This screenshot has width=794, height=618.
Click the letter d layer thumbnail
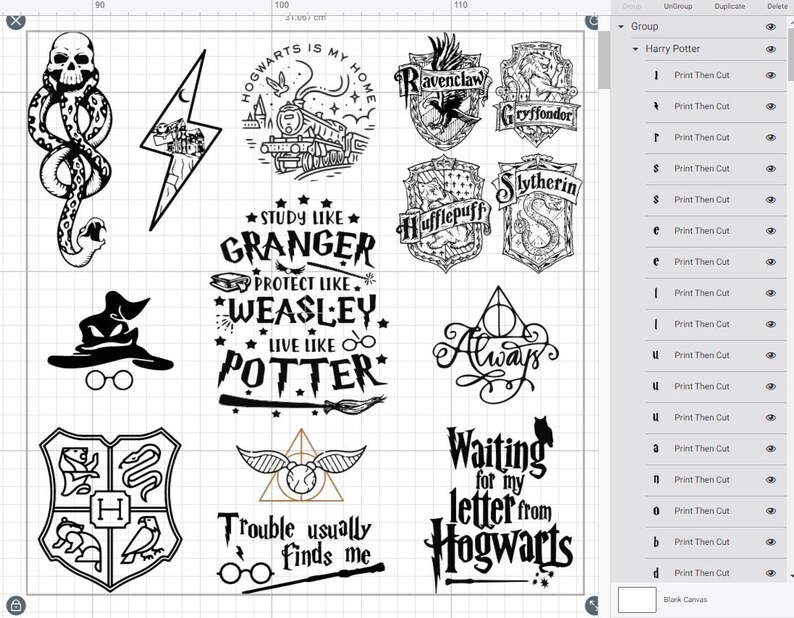click(656, 573)
